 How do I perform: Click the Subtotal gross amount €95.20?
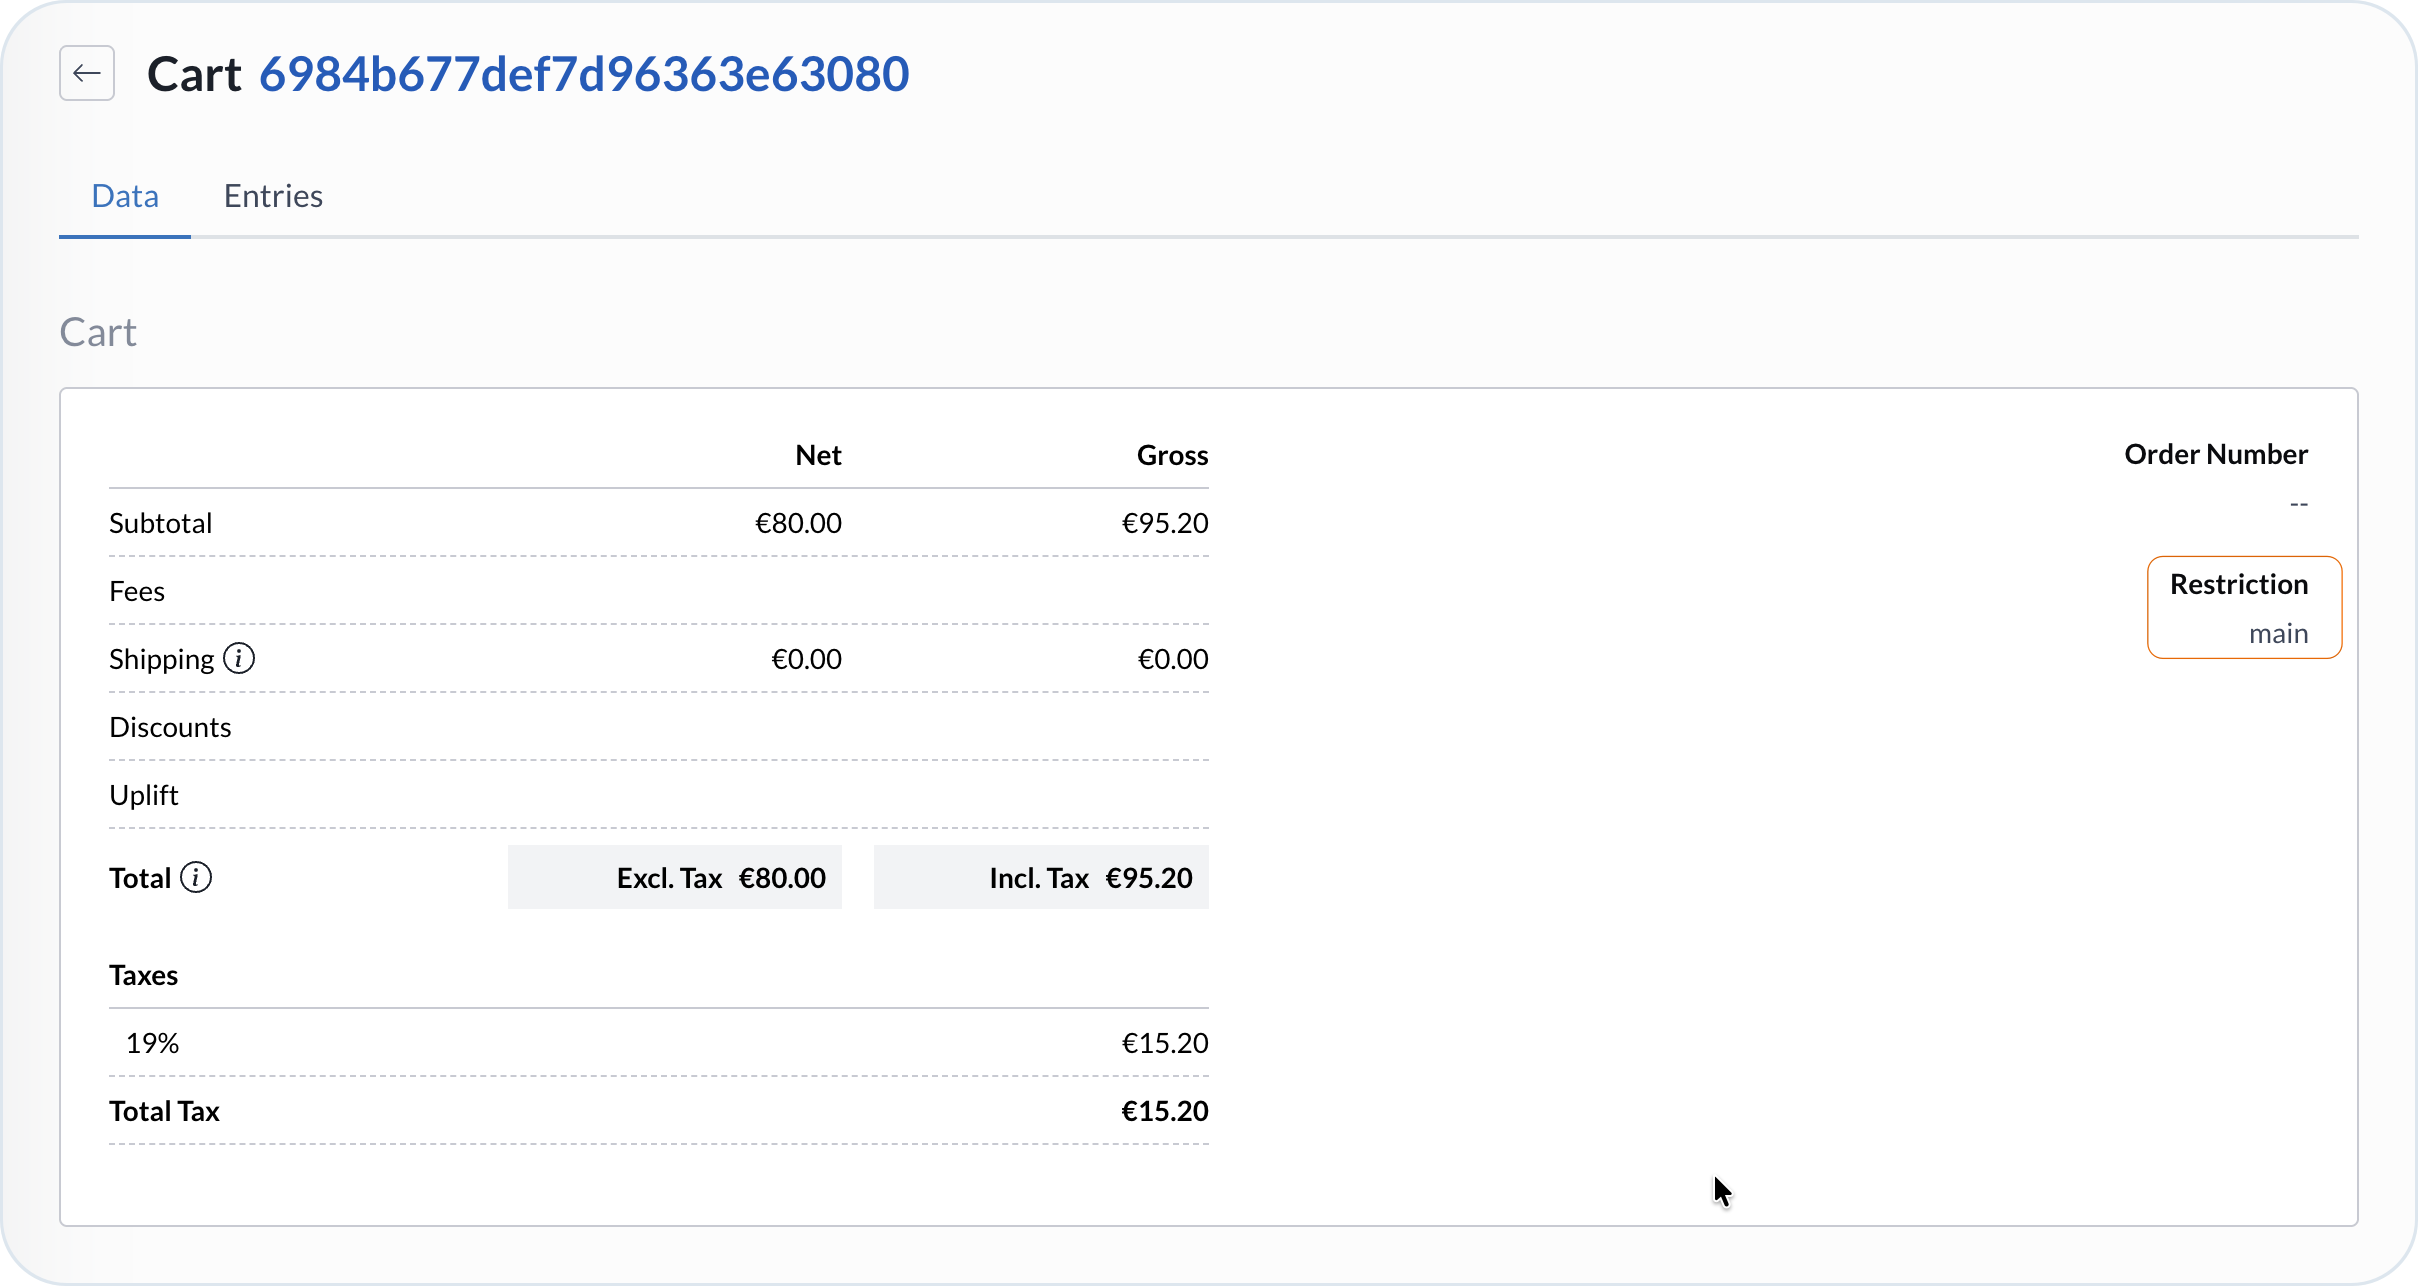(1164, 523)
